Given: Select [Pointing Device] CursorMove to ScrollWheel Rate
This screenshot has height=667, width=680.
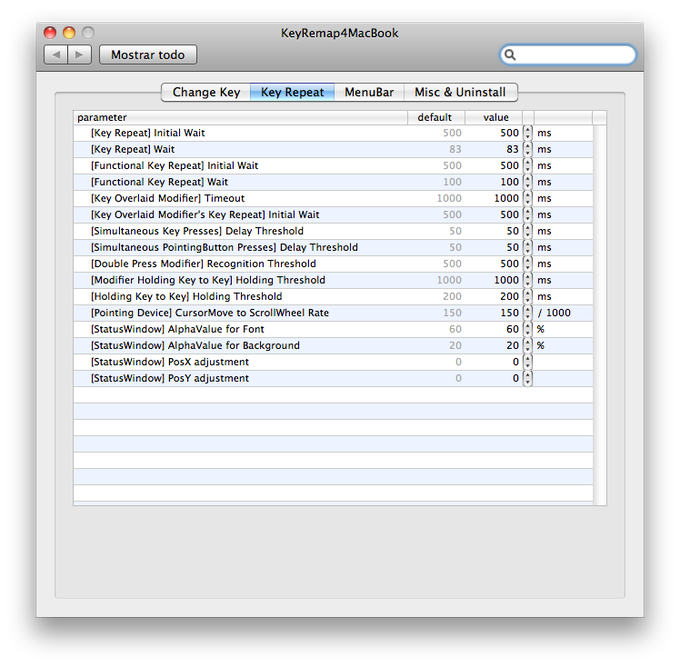Looking at the screenshot, I should click(333, 313).
